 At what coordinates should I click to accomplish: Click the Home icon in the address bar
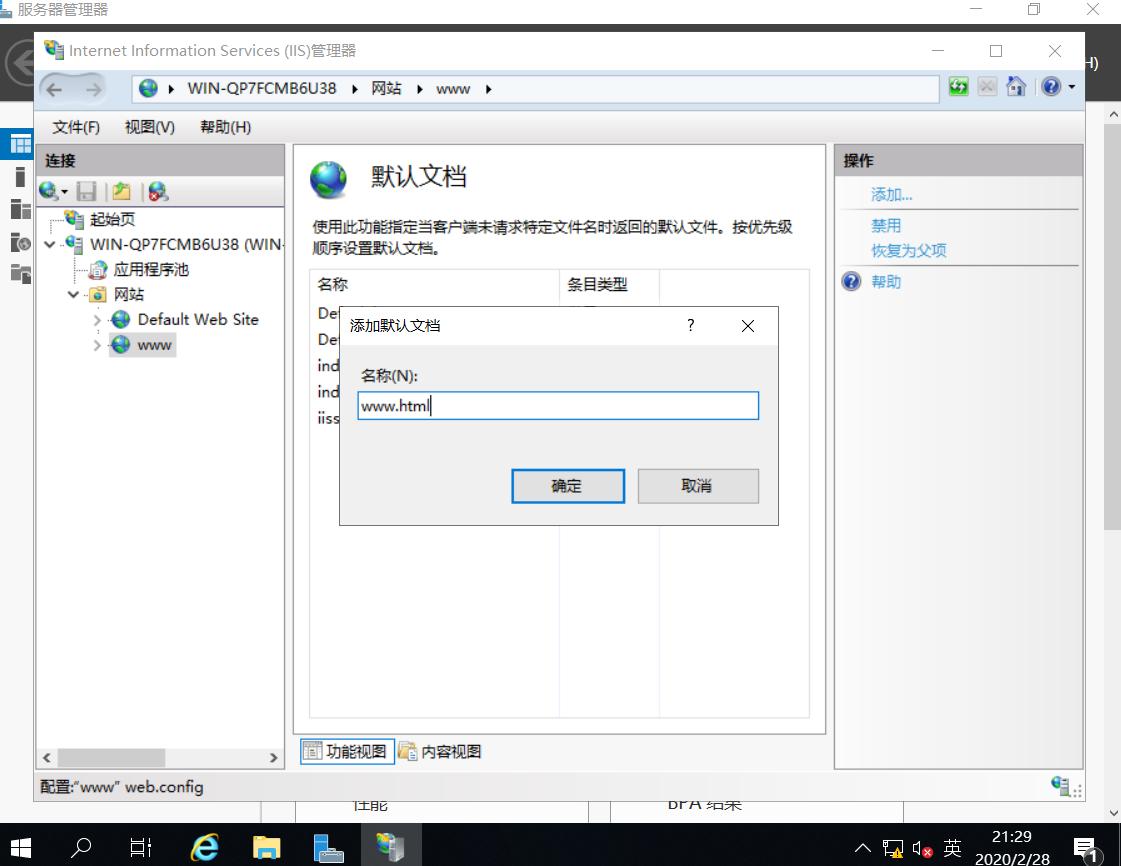(x=1015, y=87)
